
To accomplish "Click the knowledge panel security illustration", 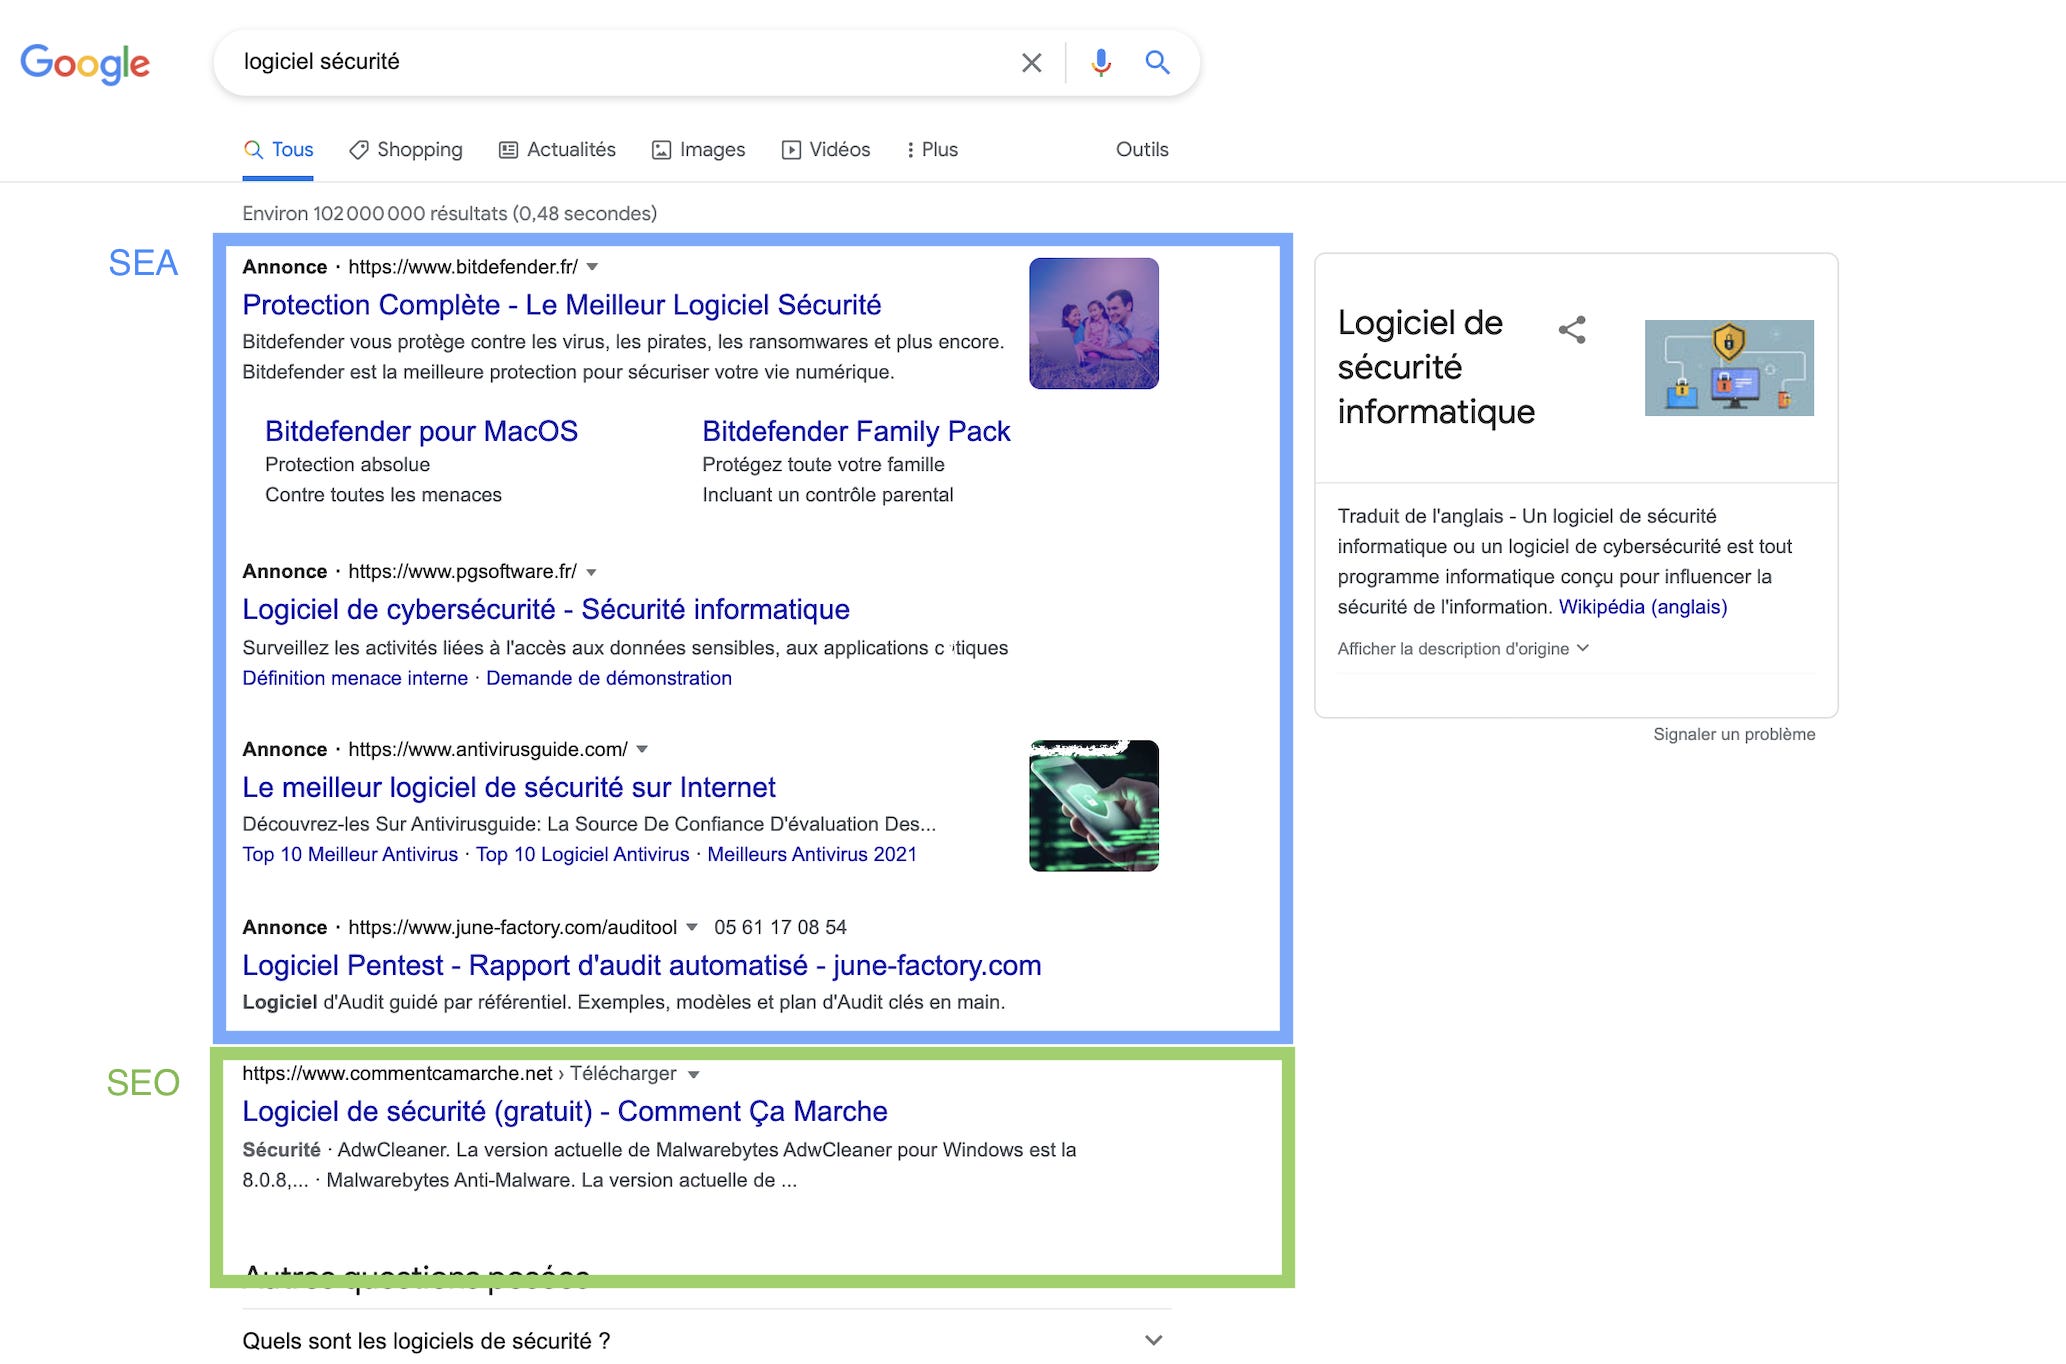I will pos(1729,368).
